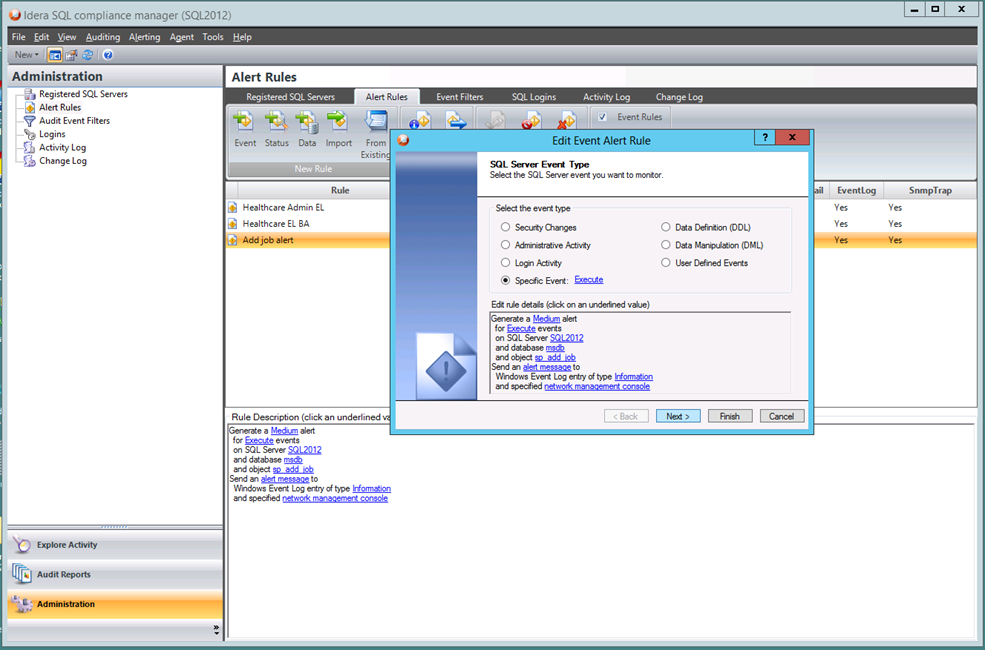Select Audit Event Filters in Administration tree
Viewport: 985px width, 650px height.
point(74,121)
